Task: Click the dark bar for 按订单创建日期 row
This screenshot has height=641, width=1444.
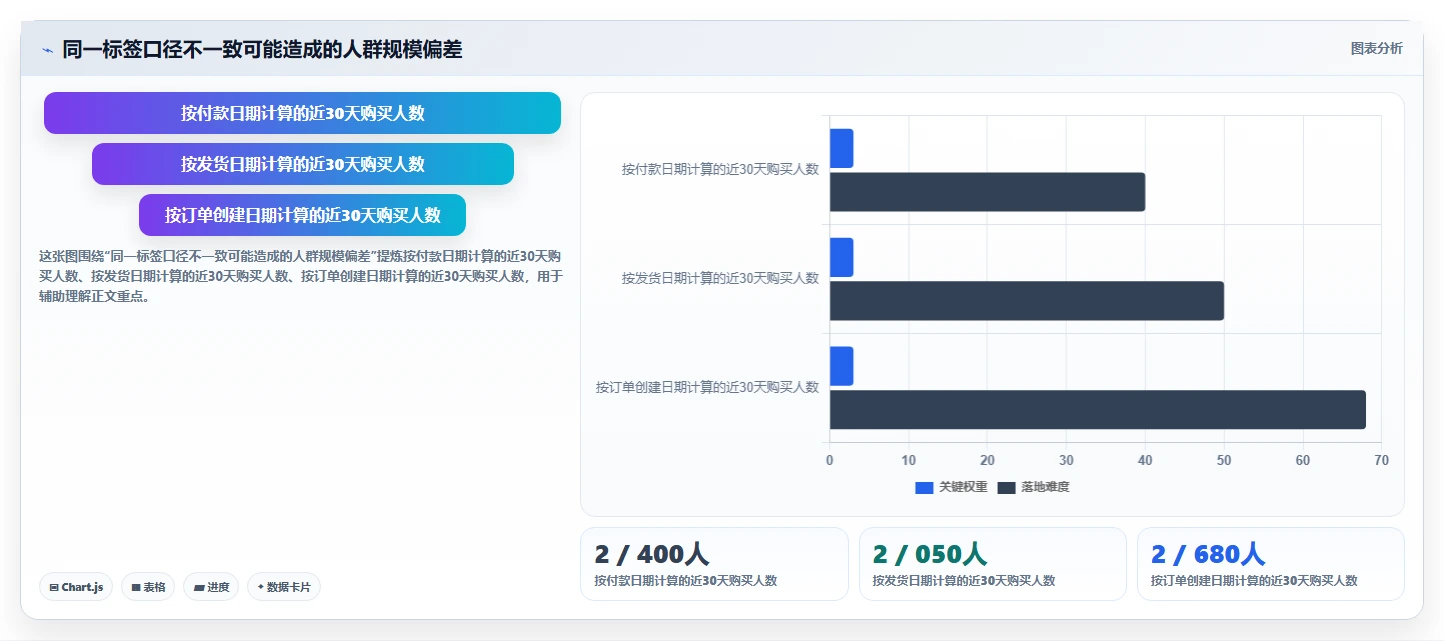Action: 1098,409
